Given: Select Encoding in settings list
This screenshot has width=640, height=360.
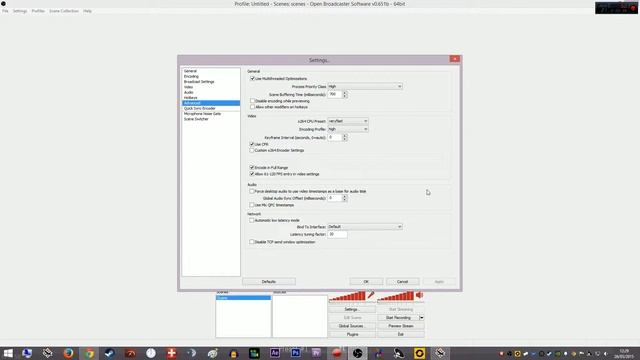Looking at the screenshot, I should coord(211,76).
